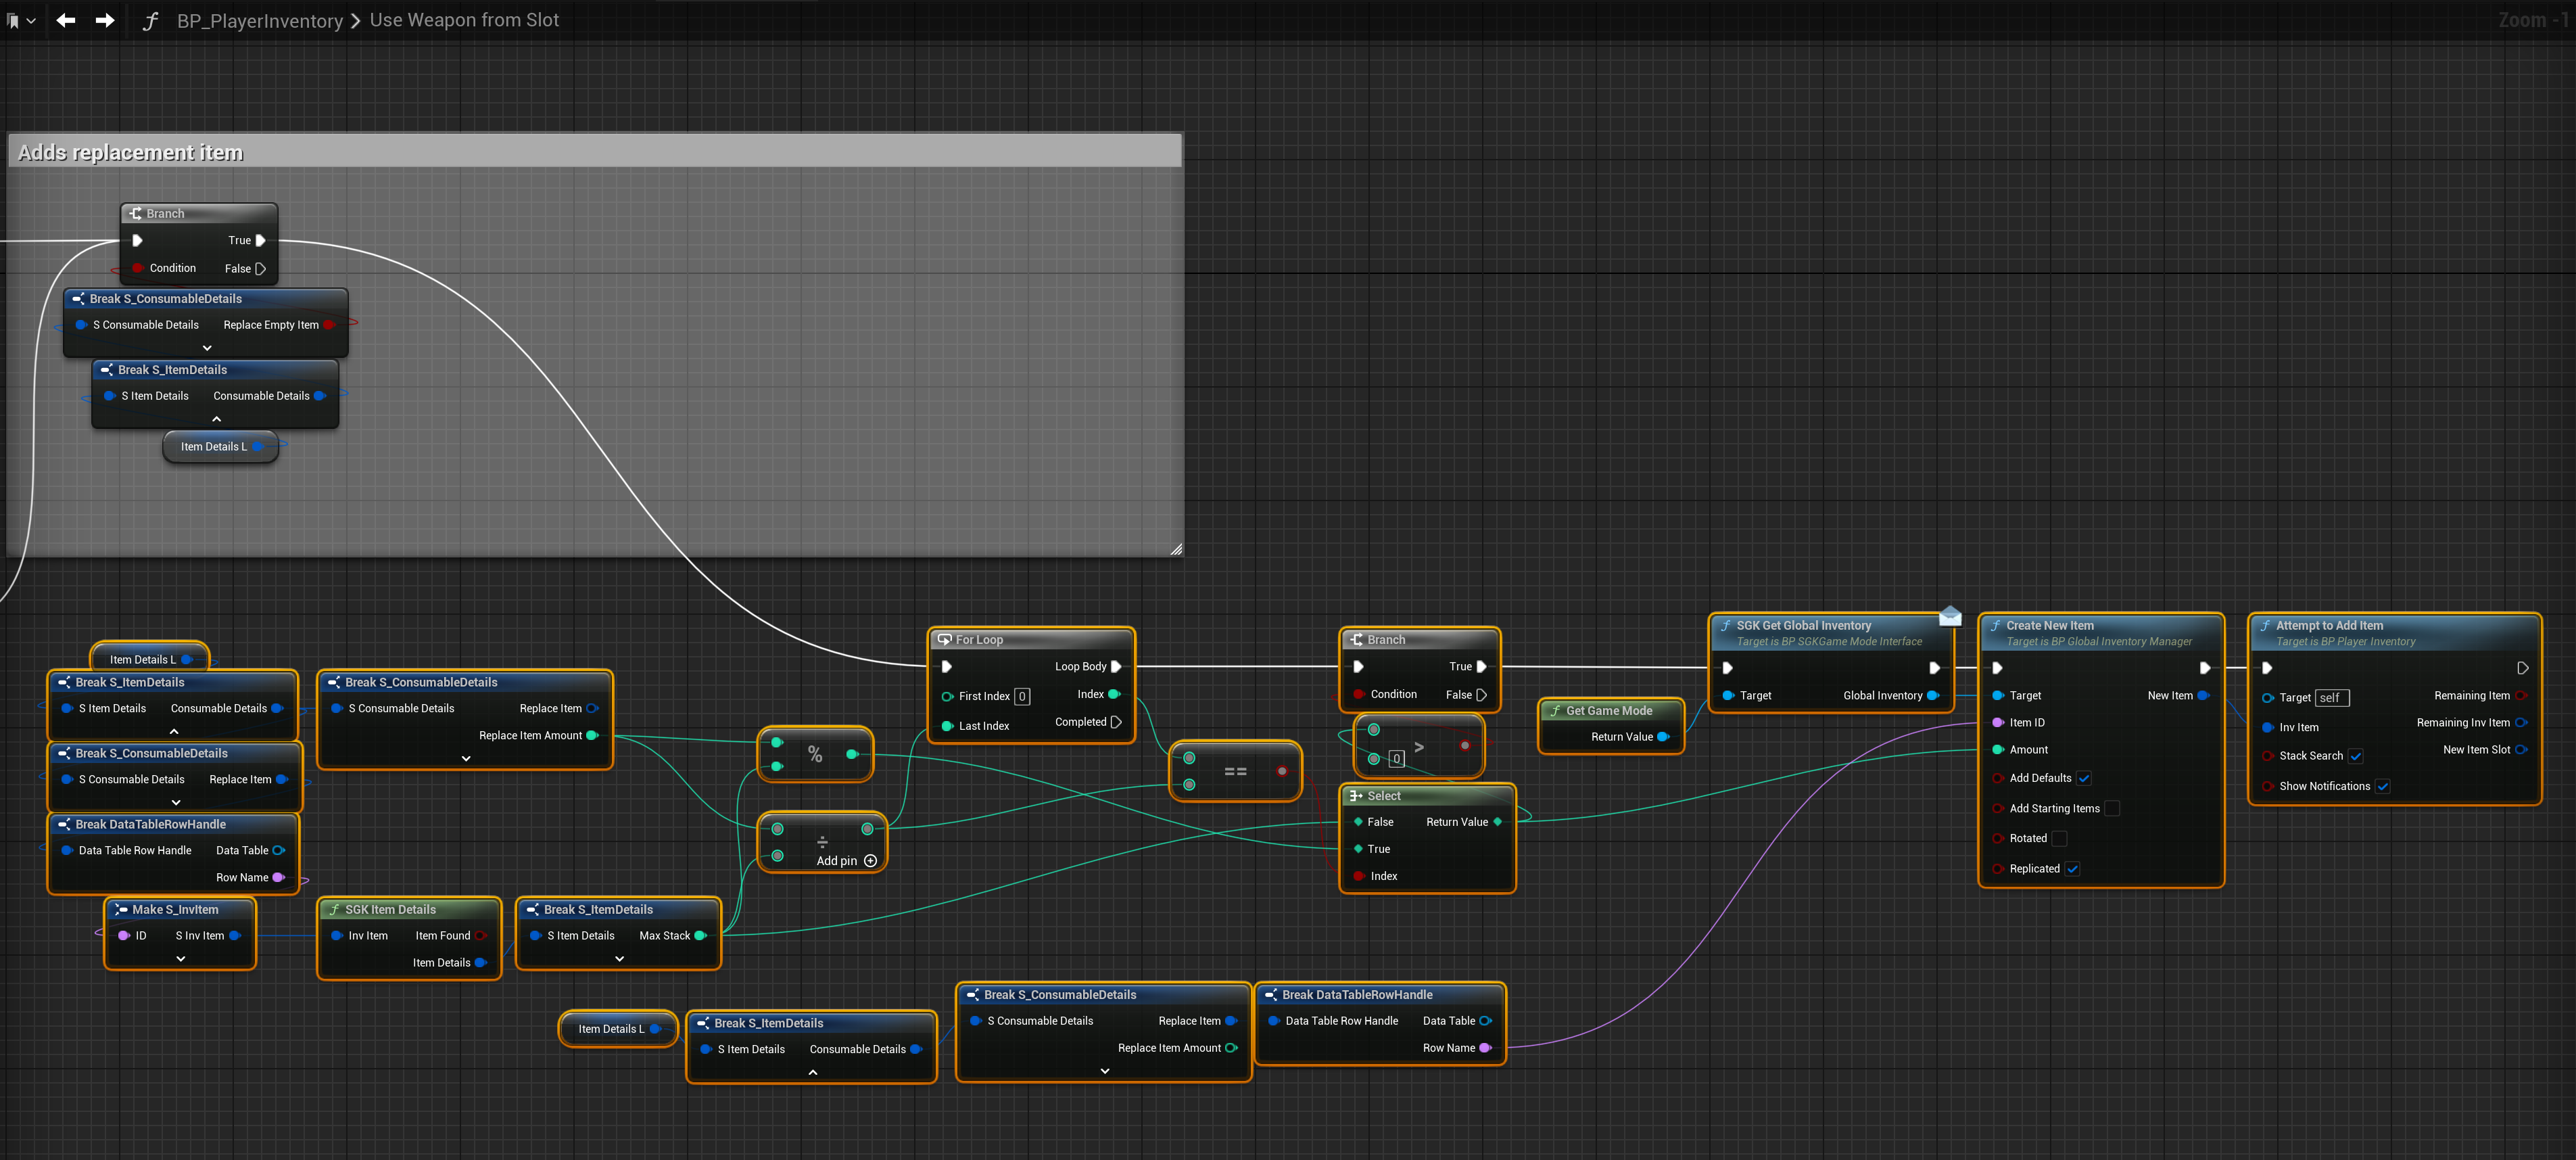The height and width of the screenshot is (1160, 2576).
Task: Click the Get Game Mode function icon
Action: coord(1555,711)
